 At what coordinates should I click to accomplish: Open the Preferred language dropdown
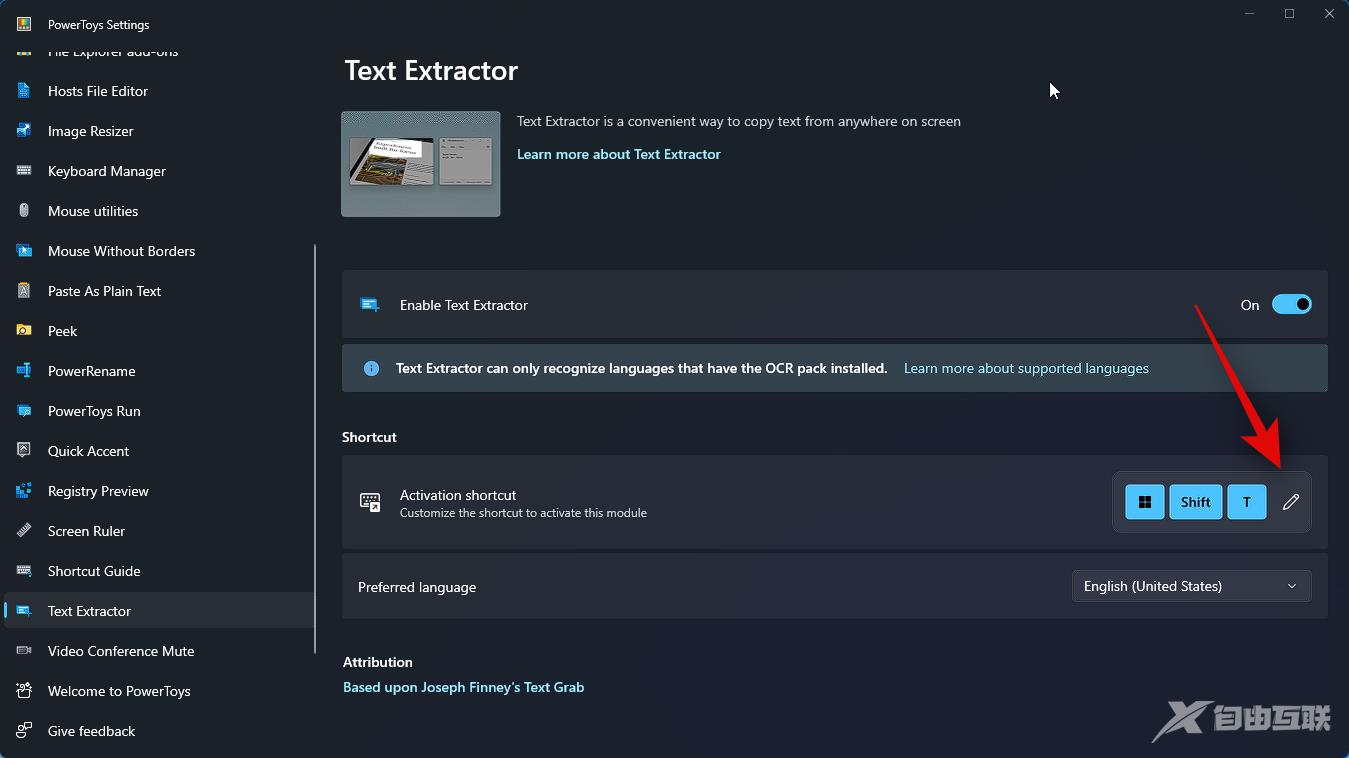point(1191,586)
